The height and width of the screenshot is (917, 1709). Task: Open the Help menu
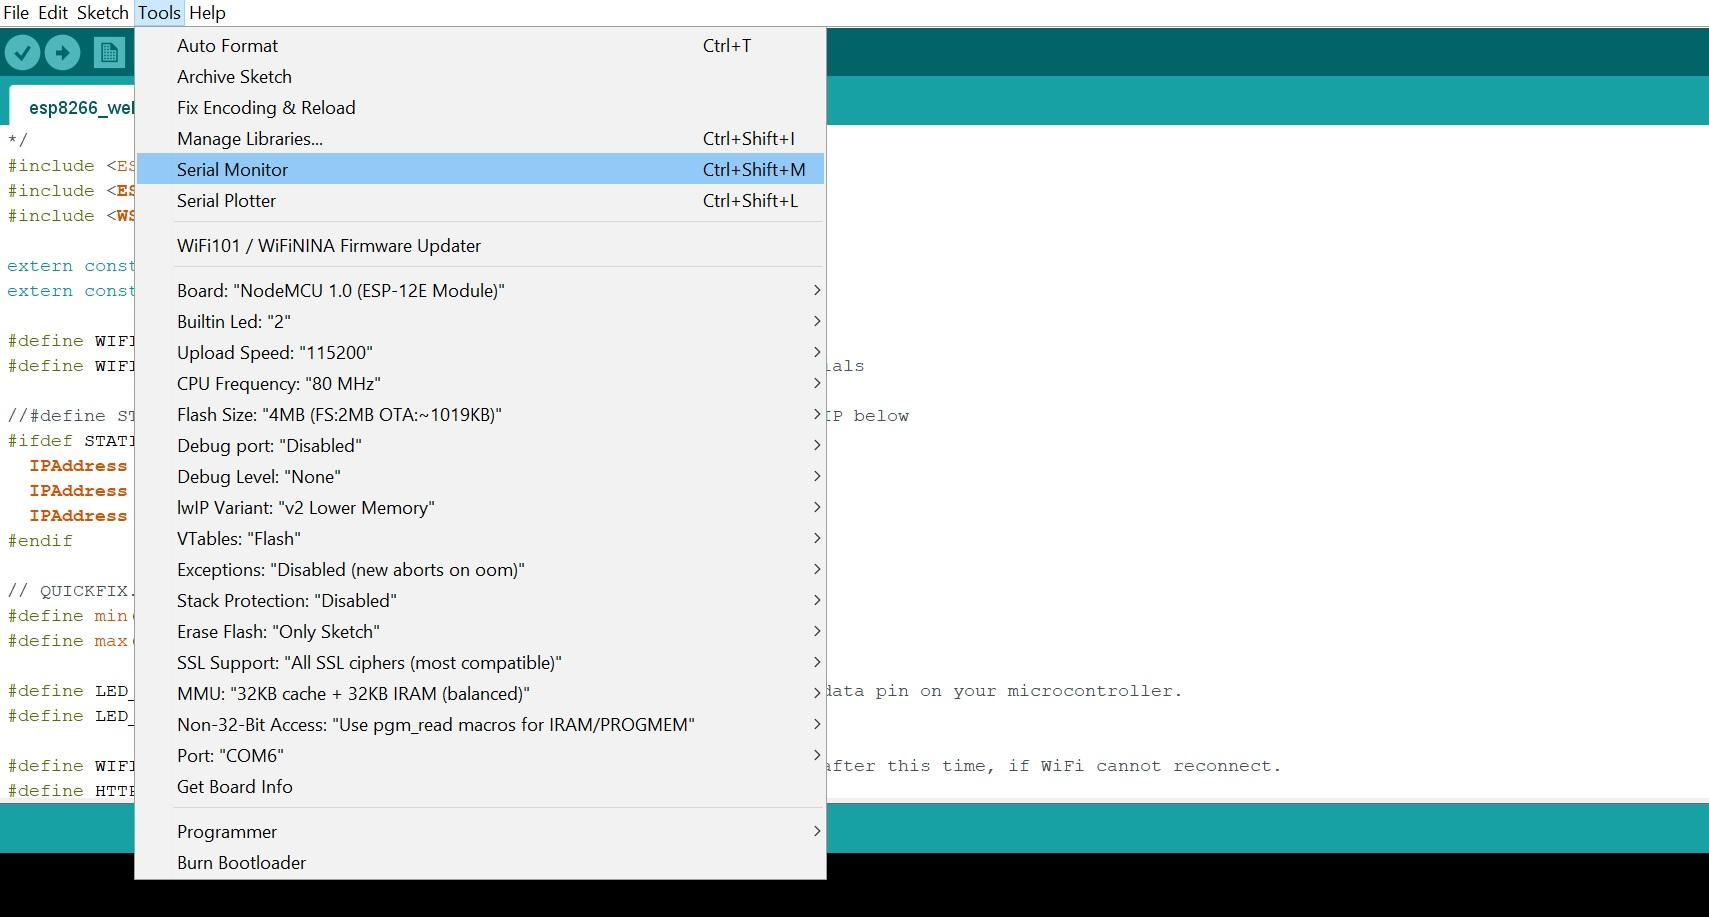pyautogui.click(x=208, y=13)
